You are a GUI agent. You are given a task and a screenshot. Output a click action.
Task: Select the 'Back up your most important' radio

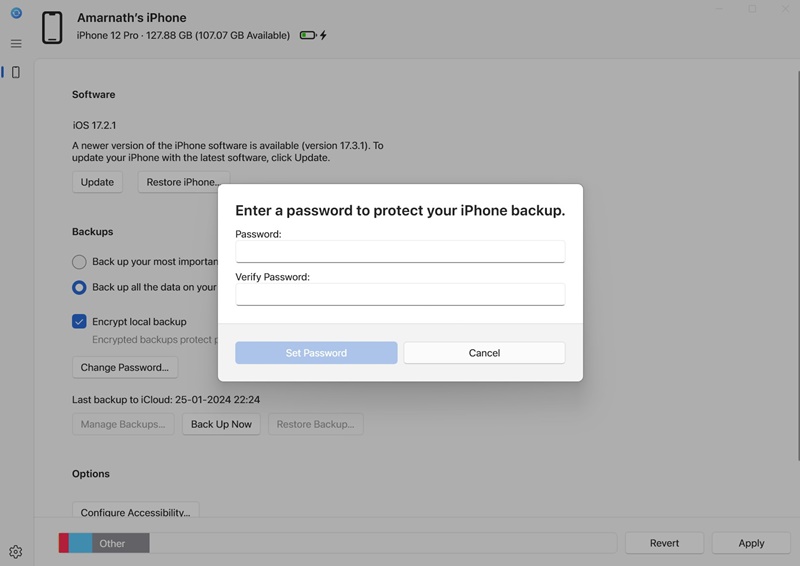tap(79, 262)
